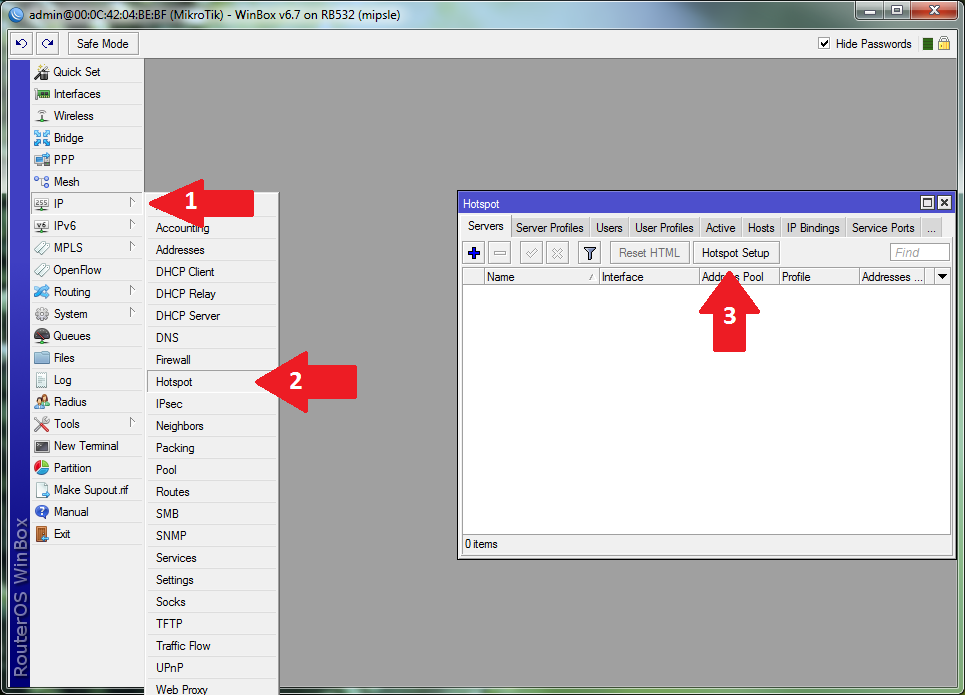This screenshot has height=695, width=965.
Task: Open Wireless from the sidebar
Action: click(x=73, y=116)
